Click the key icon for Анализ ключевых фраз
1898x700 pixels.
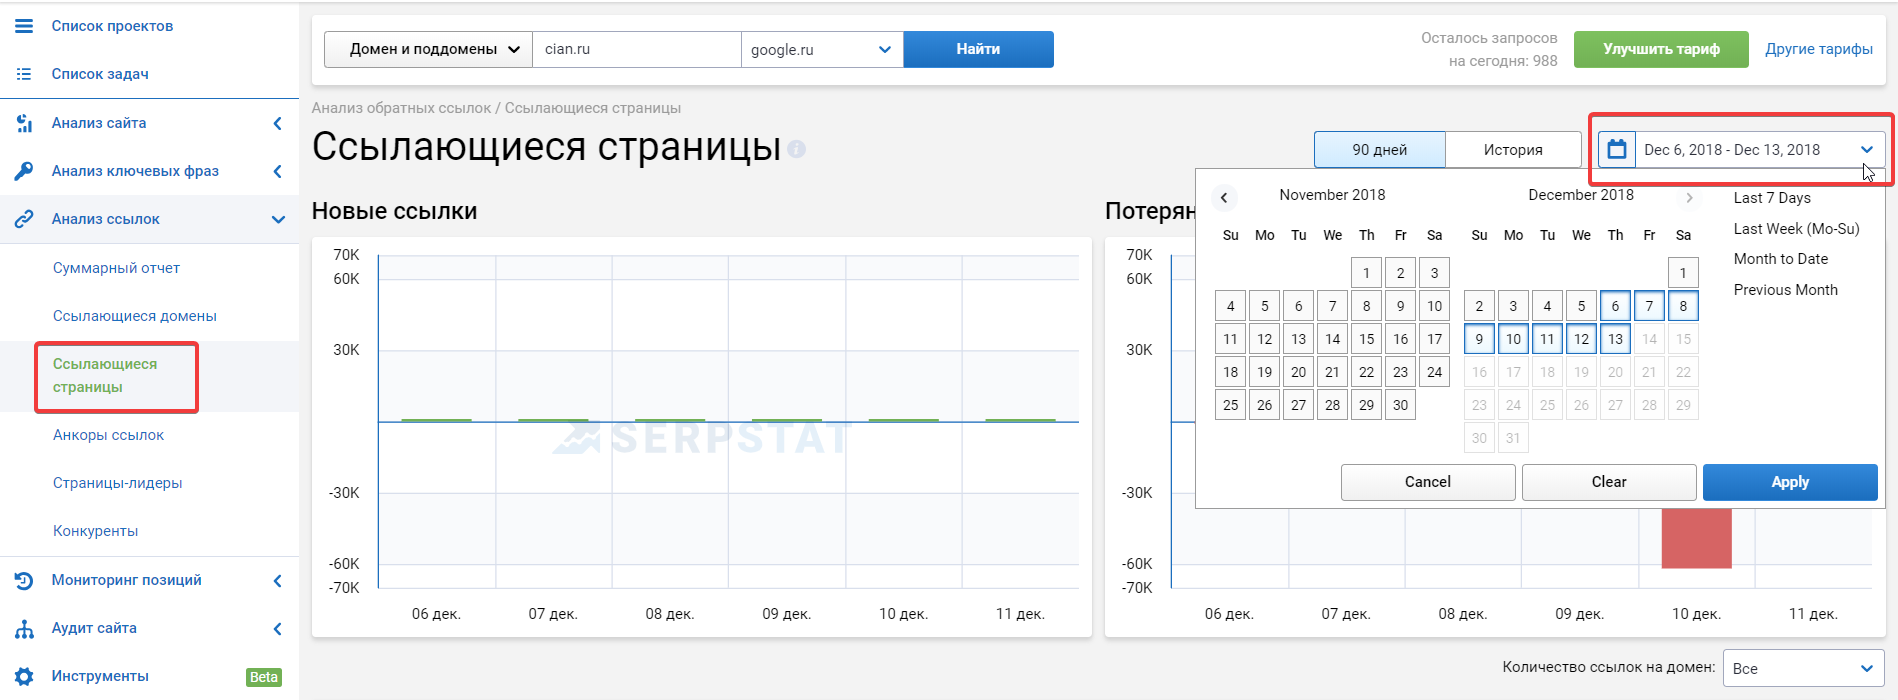click(24, 171)
